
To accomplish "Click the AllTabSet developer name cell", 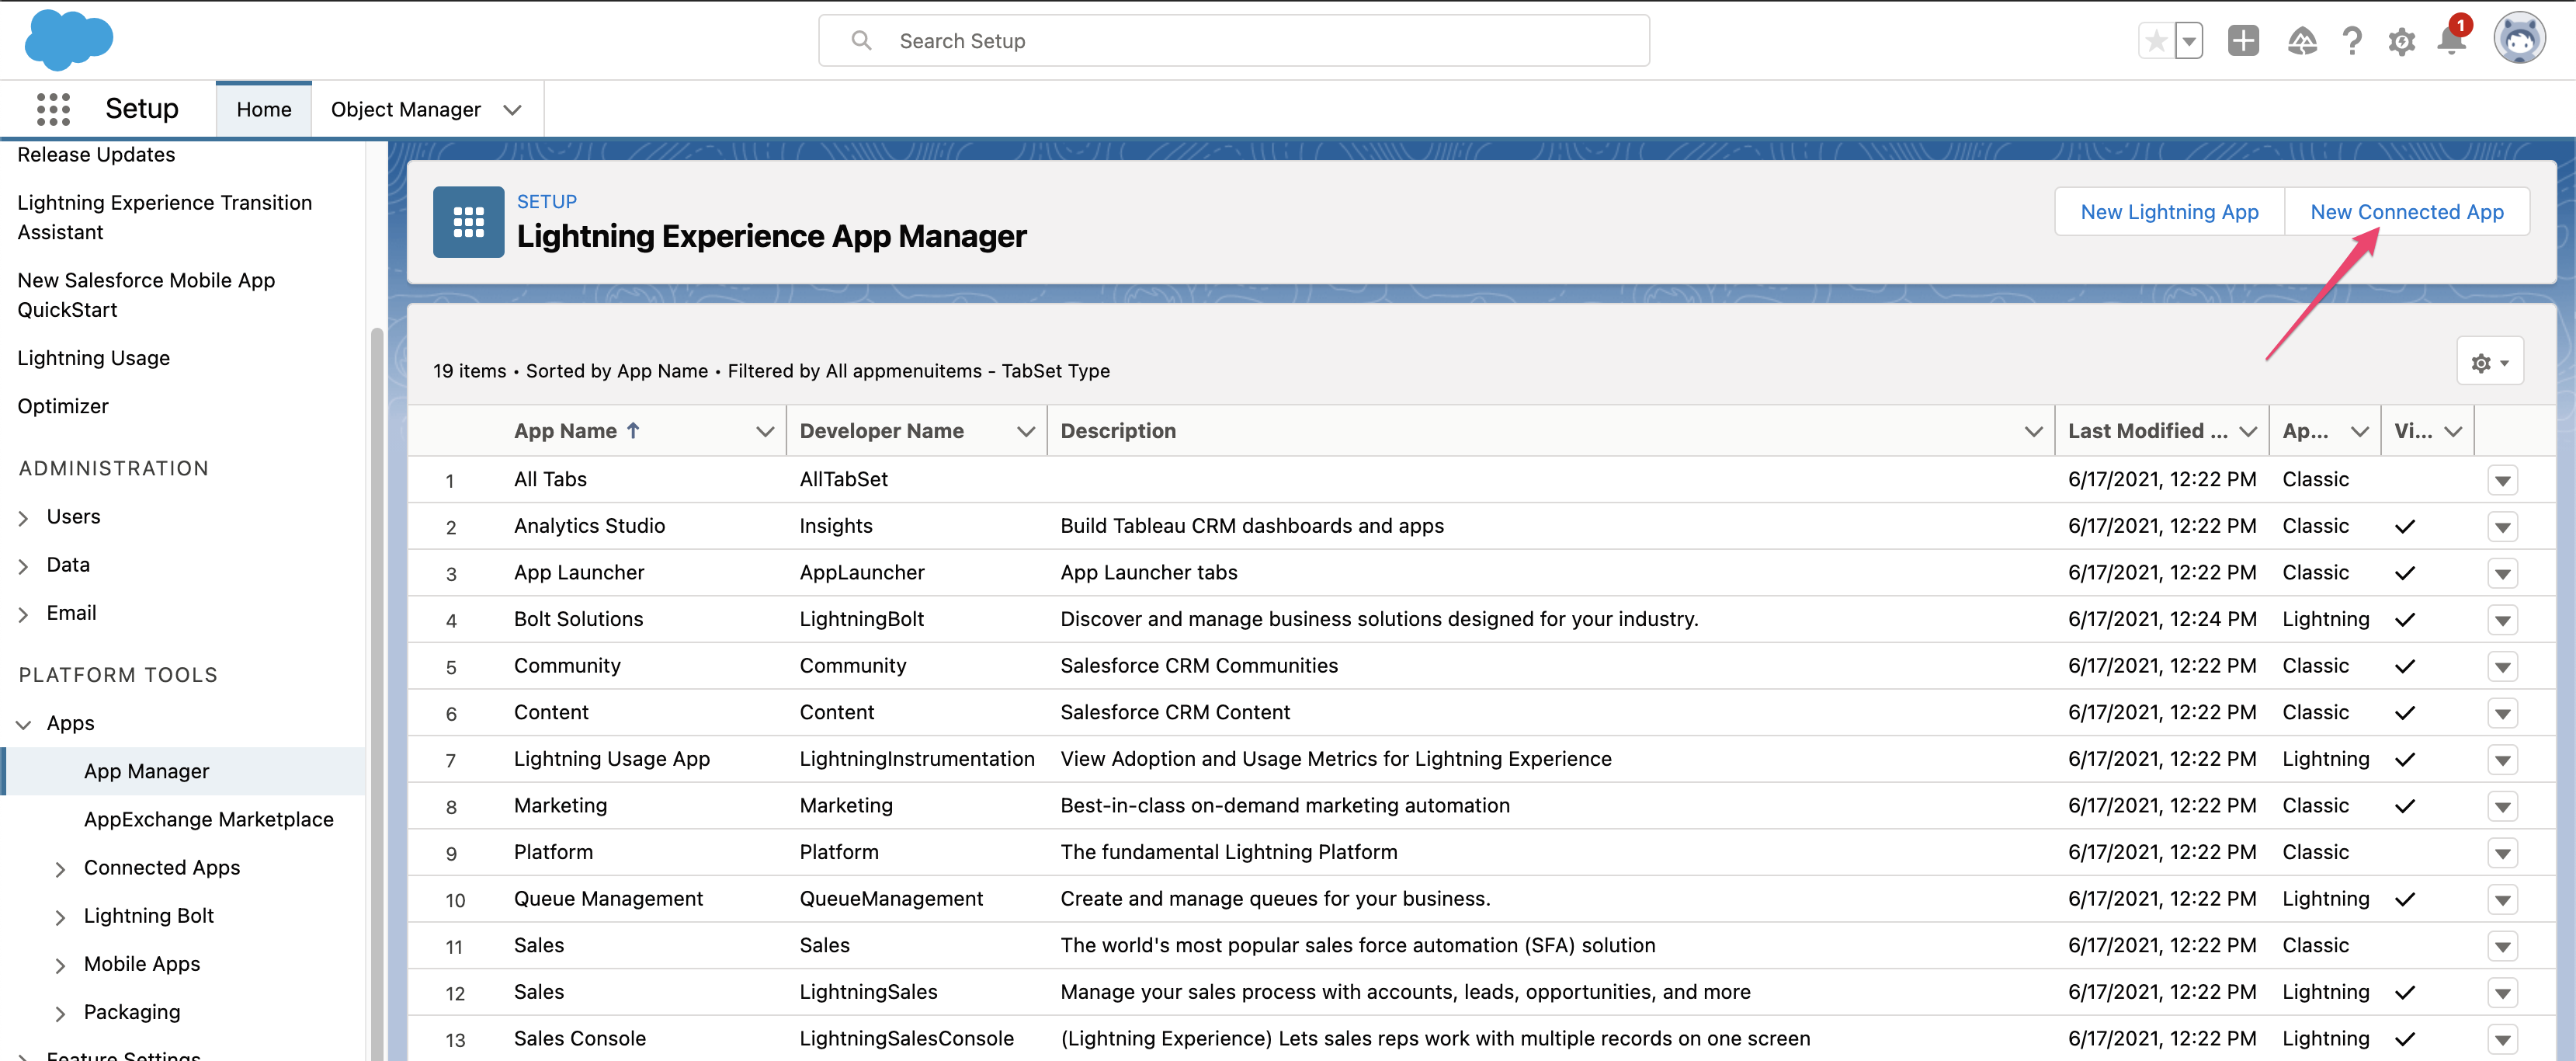I will click(843, 479).
